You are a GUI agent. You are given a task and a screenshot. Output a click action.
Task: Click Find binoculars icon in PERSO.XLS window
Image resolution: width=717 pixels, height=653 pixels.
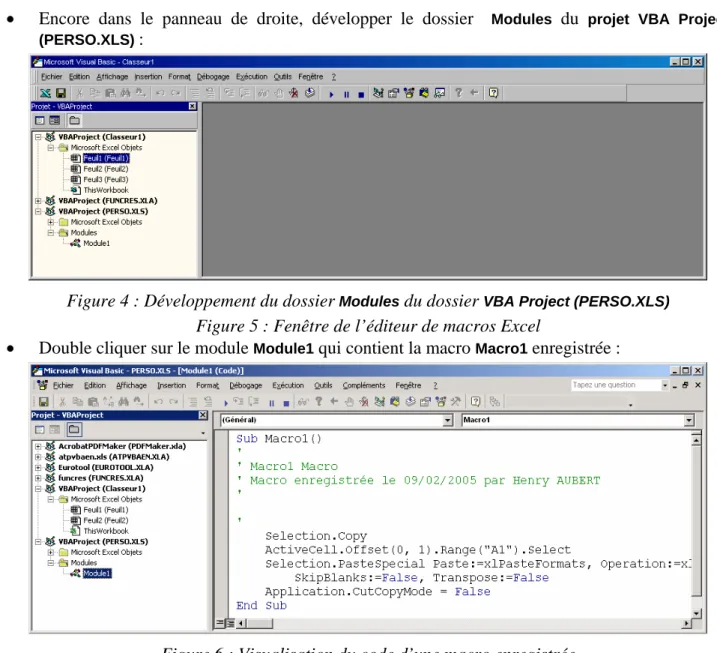coord(123,401)
